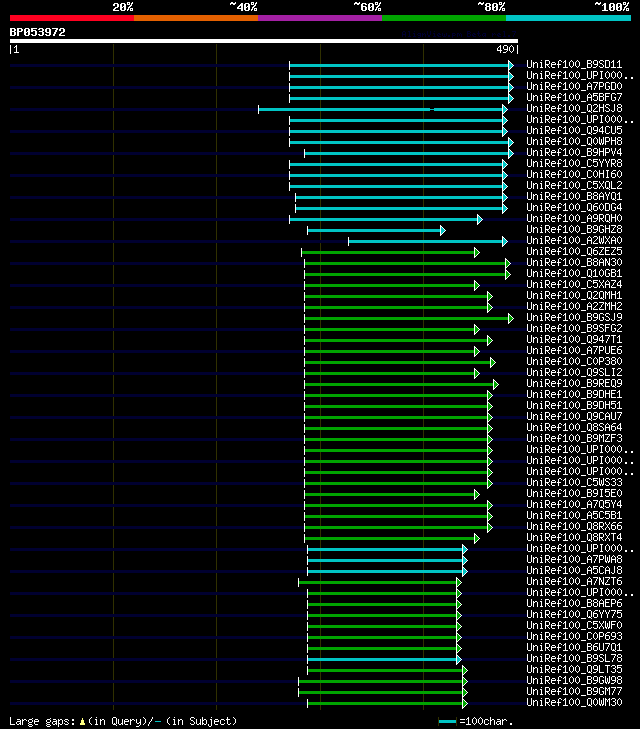
Task: Click the UniRef100_B9REQ9 label
Action: [574, 384]
